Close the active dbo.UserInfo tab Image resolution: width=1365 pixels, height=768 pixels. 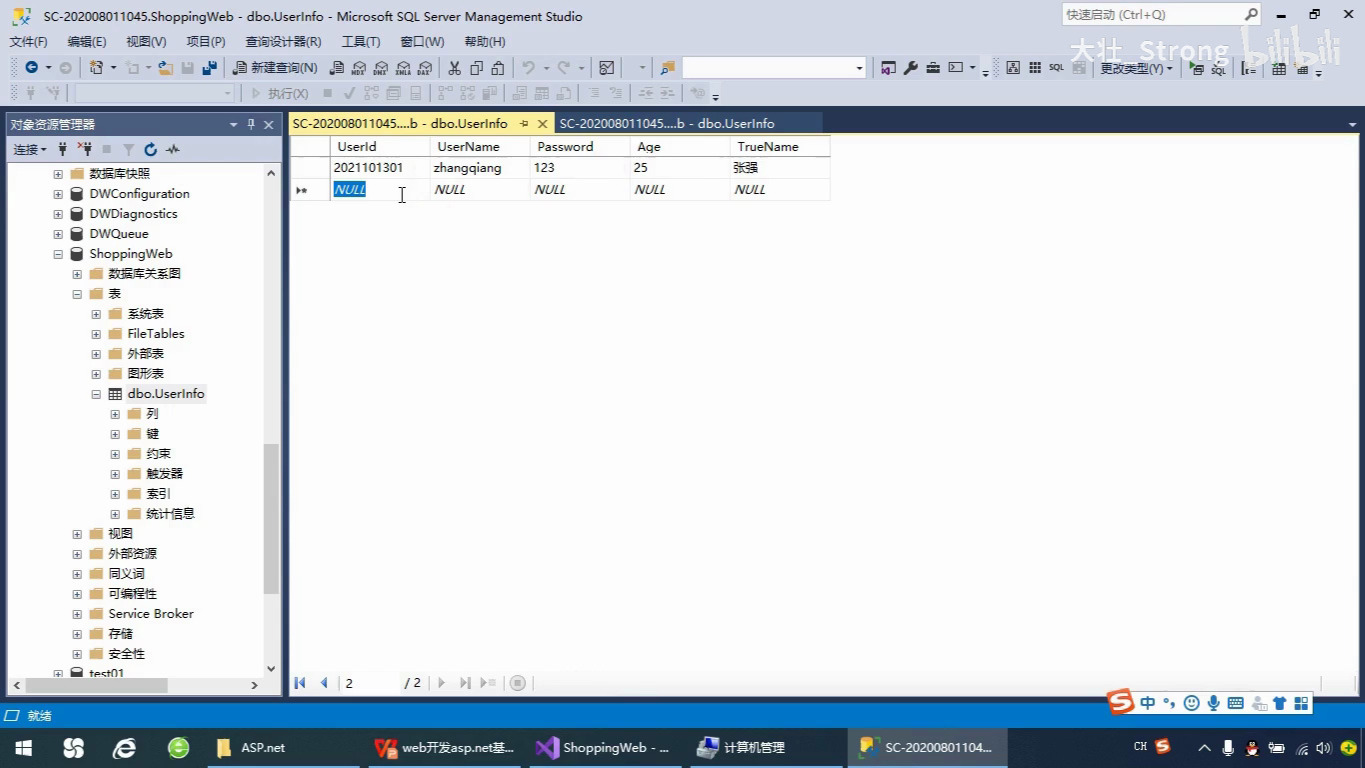click(543, 124)
